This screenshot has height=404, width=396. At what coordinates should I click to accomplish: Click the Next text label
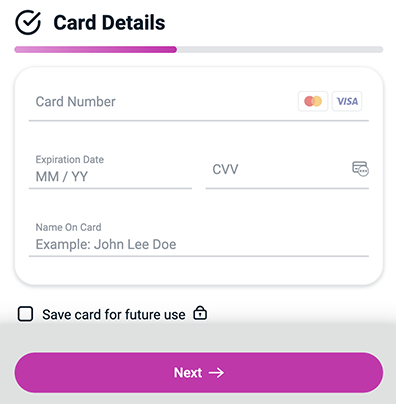pyautogui.click(x=188, y=373)
